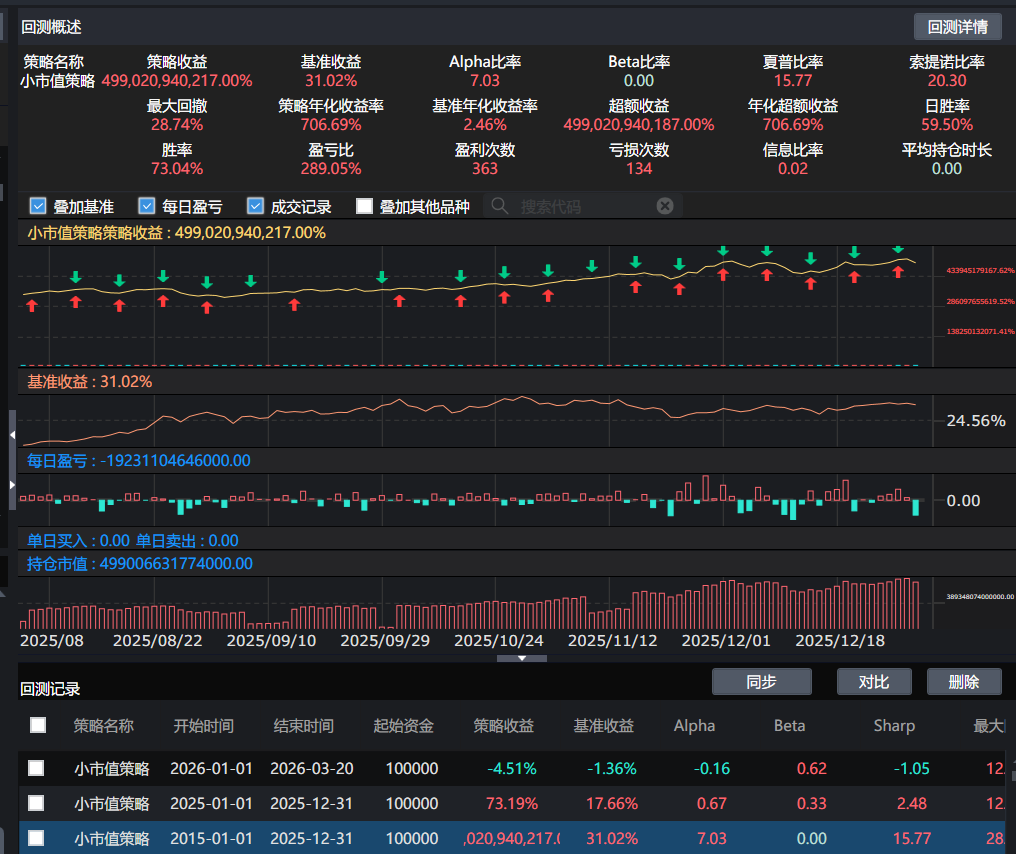Click the last red buy arrow on the strategy chart

[898, 272]
